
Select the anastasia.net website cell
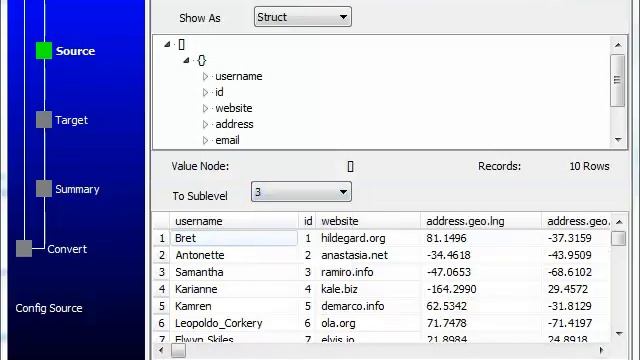click(x=369, y=255)
